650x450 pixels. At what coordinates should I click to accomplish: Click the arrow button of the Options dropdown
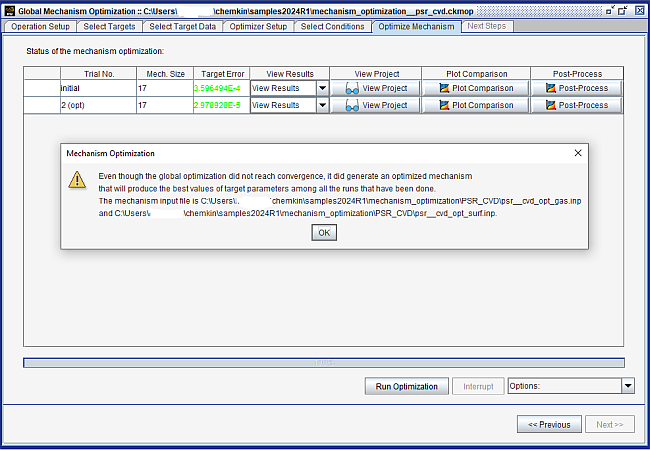click(628, 386)
